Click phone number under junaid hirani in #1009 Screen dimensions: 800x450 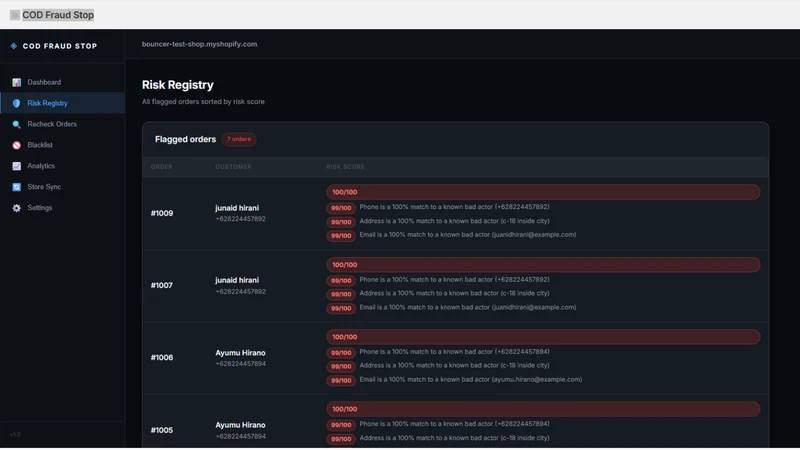pos(240,219)
